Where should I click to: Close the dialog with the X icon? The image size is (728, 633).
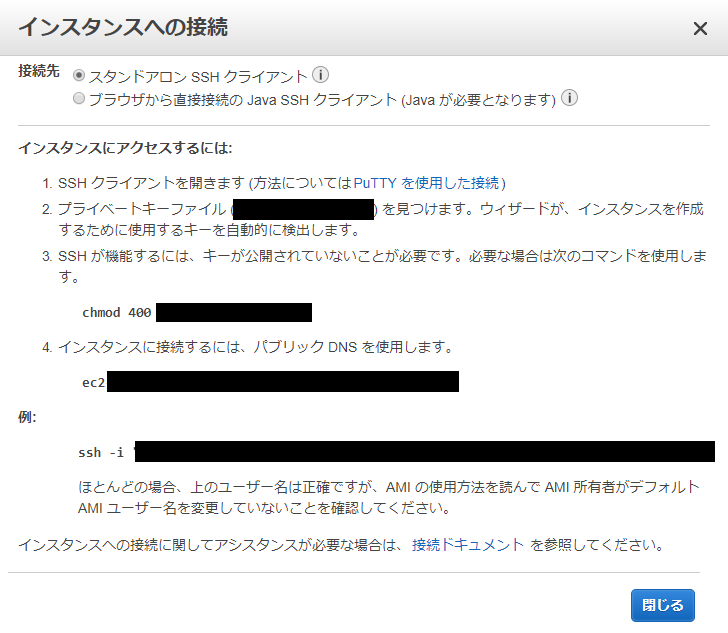pos(700,28)
